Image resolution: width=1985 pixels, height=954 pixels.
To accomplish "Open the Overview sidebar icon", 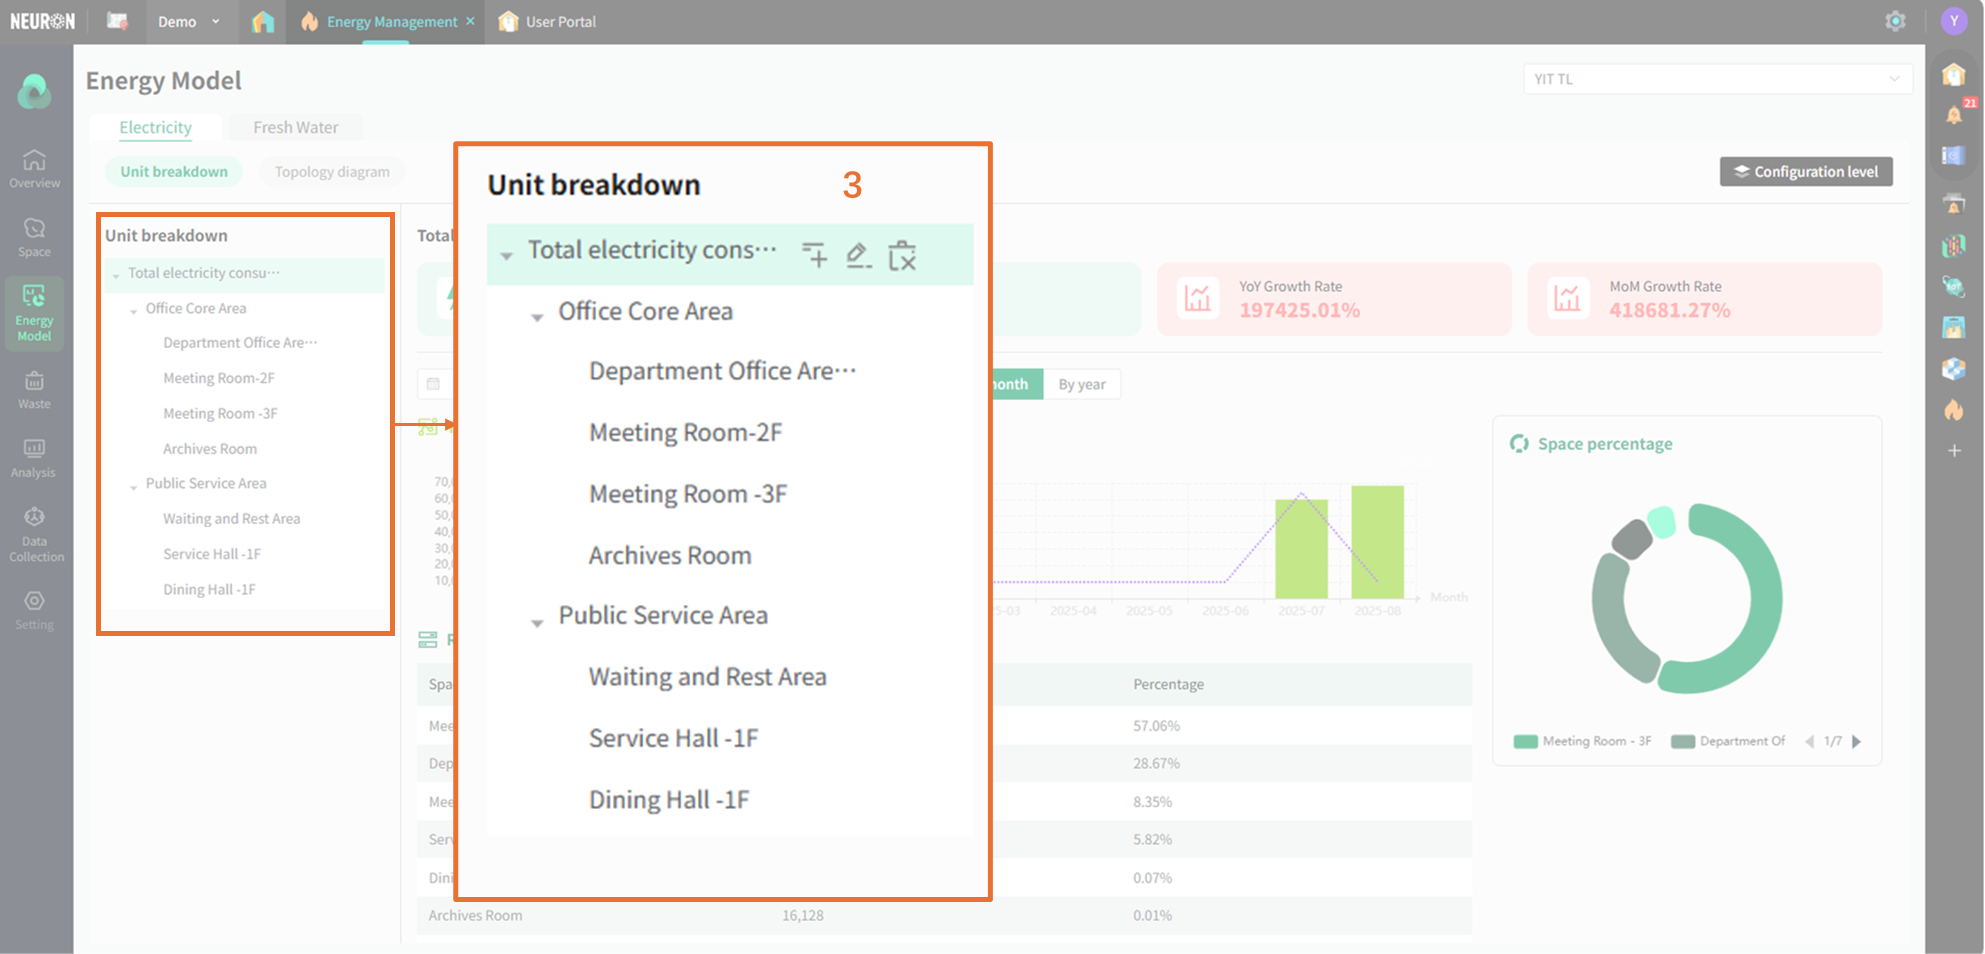I will tap(34, 168).
